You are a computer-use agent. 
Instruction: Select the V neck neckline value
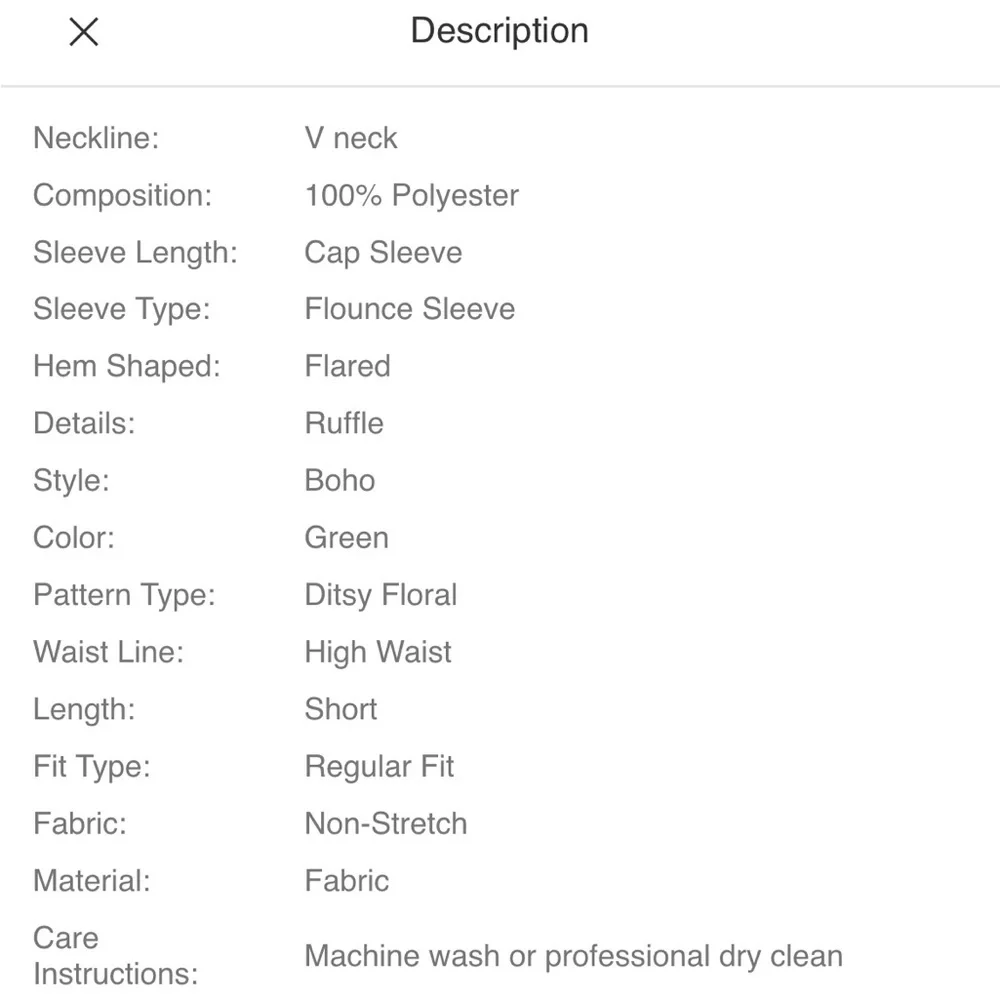click(x=351, y=138)
